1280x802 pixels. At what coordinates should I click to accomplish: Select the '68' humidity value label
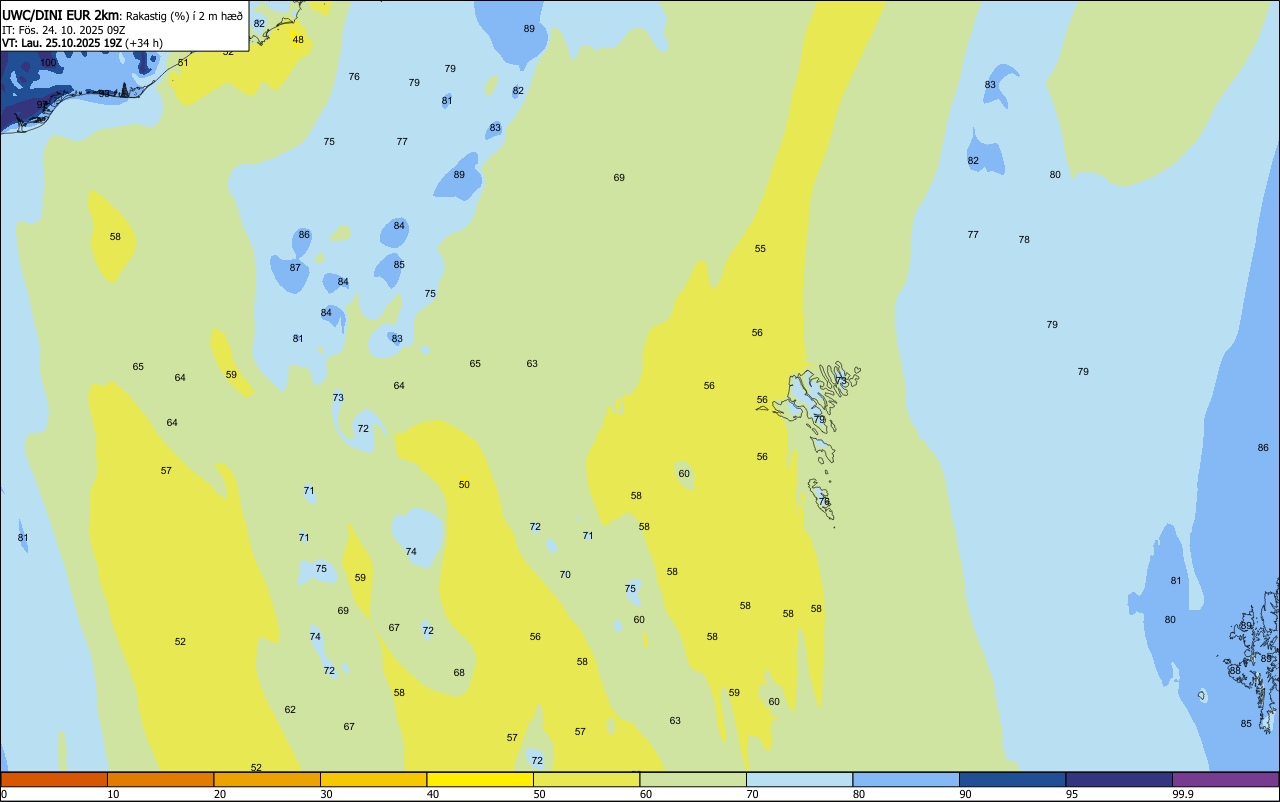coord(459,673)
